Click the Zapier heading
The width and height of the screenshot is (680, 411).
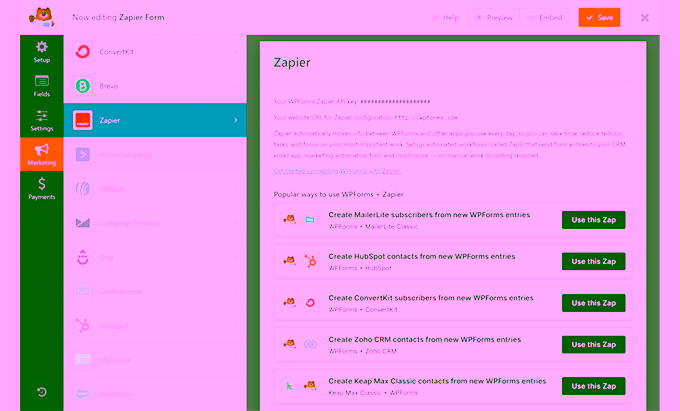point(292,63)
